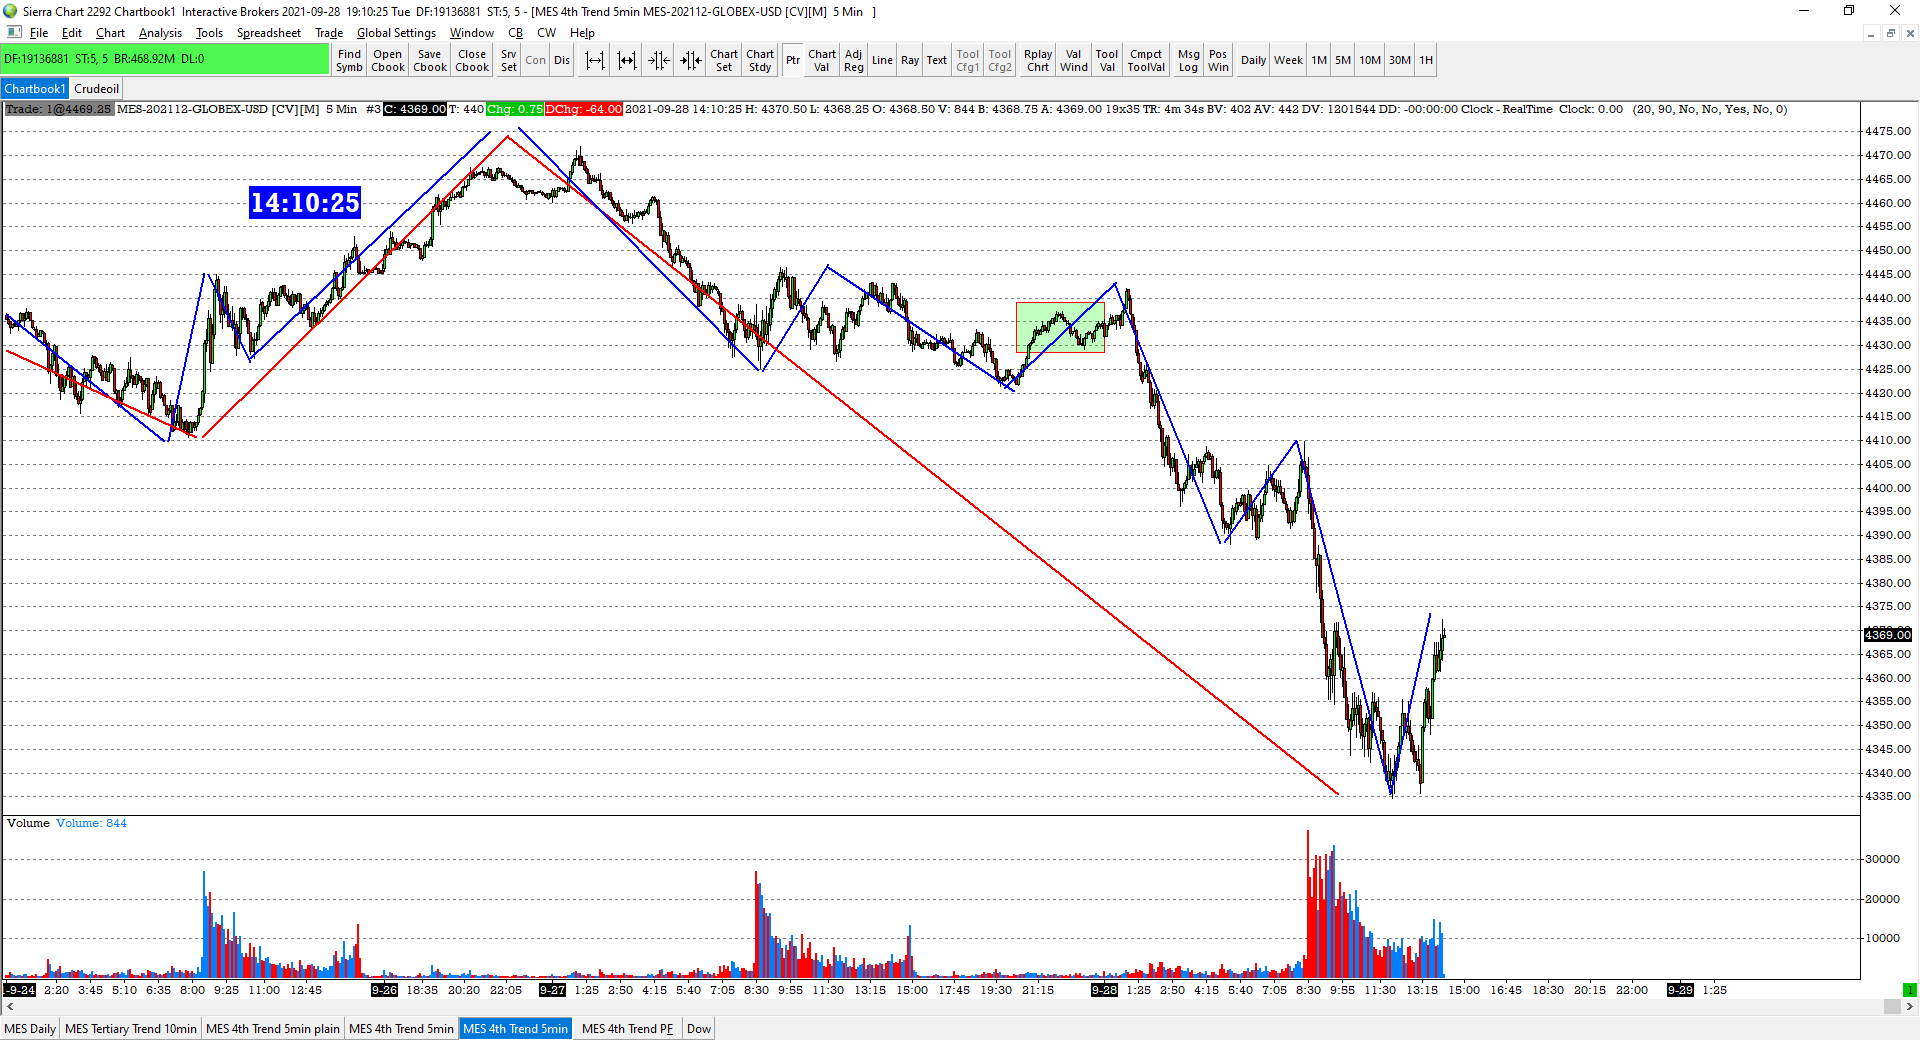
Task: Select the Text drawing tool
Action: tap(937, 61)
